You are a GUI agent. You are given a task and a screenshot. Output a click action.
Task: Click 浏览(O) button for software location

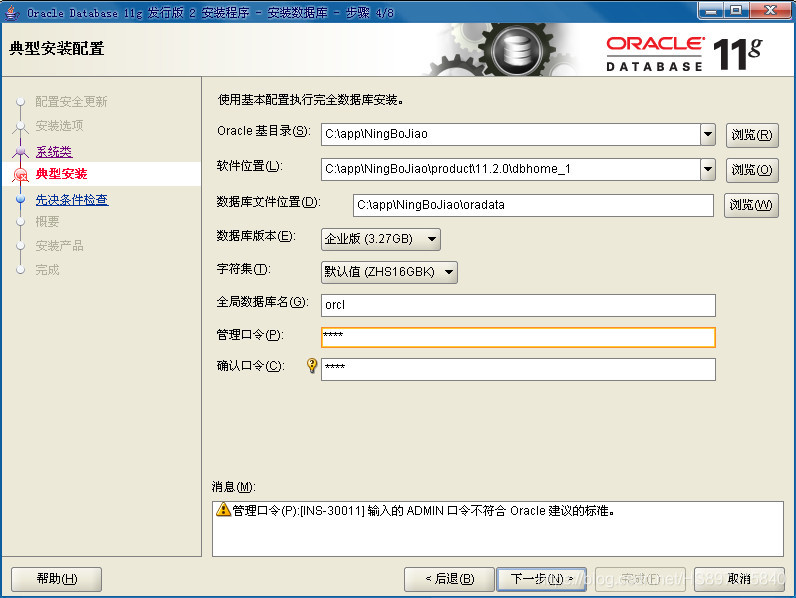[752, 170]
